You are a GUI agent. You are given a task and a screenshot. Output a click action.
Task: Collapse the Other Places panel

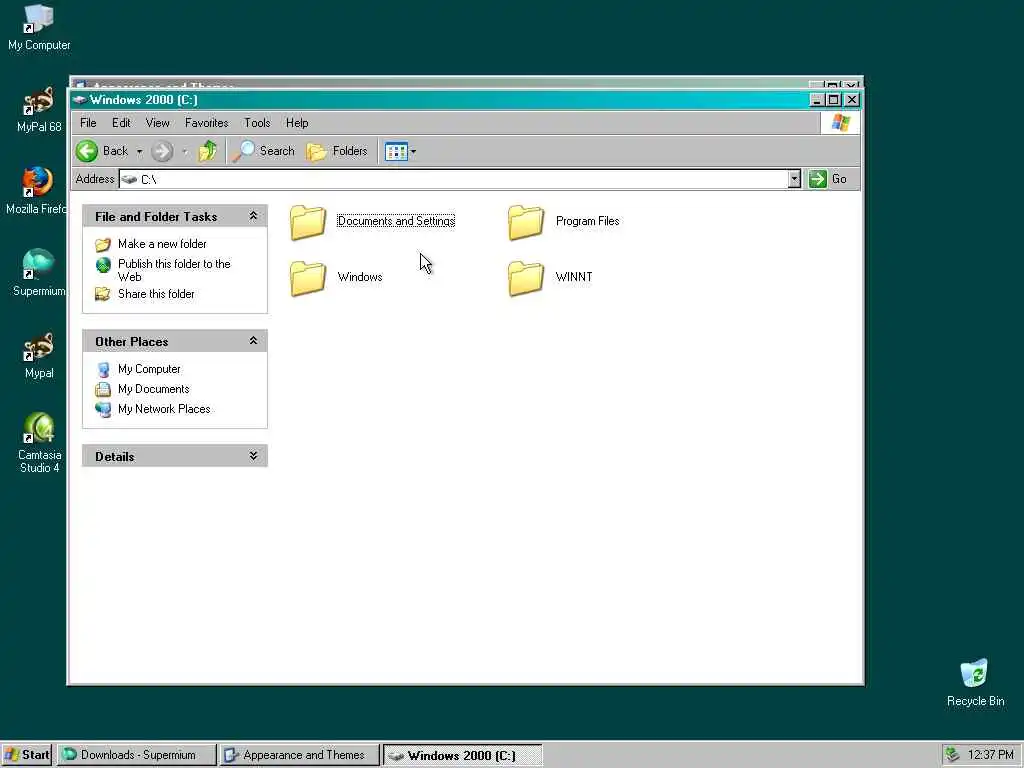(x=253, y=341)
